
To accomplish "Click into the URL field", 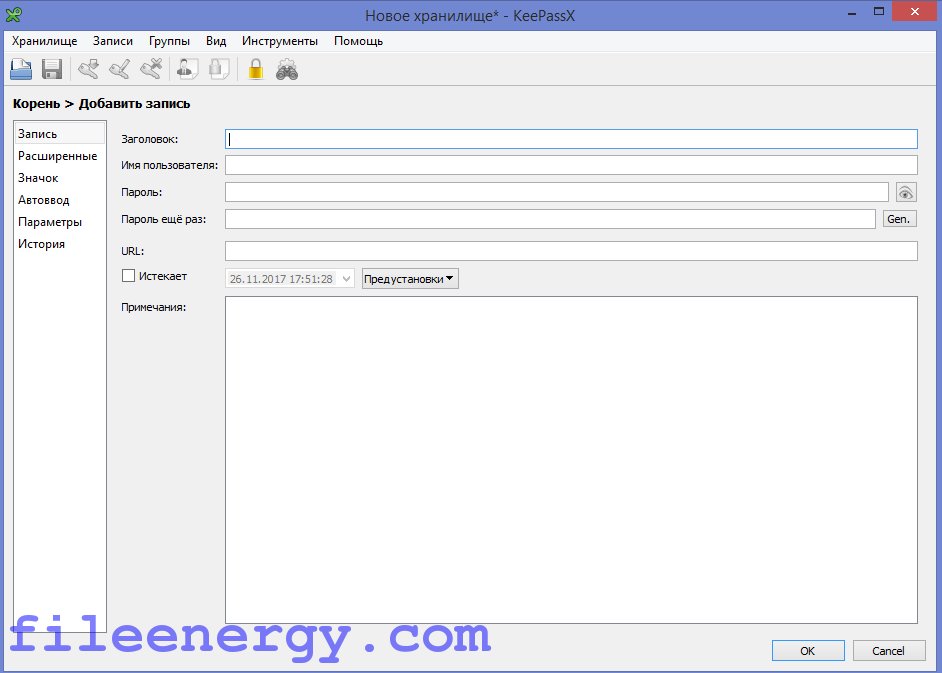I will point(571,251).
